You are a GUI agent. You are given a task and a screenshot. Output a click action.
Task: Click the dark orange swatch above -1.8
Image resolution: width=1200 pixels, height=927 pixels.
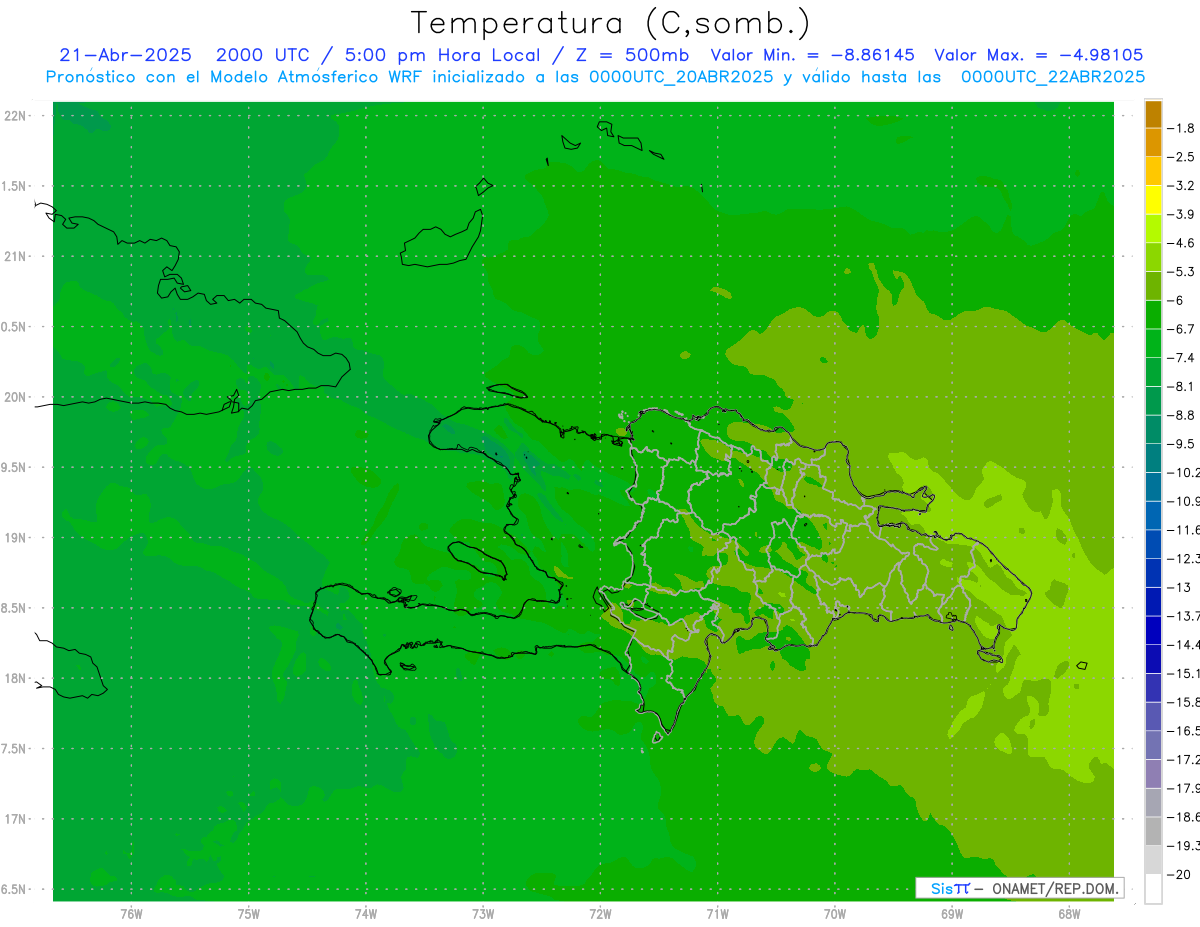(x=1154, y=114)
